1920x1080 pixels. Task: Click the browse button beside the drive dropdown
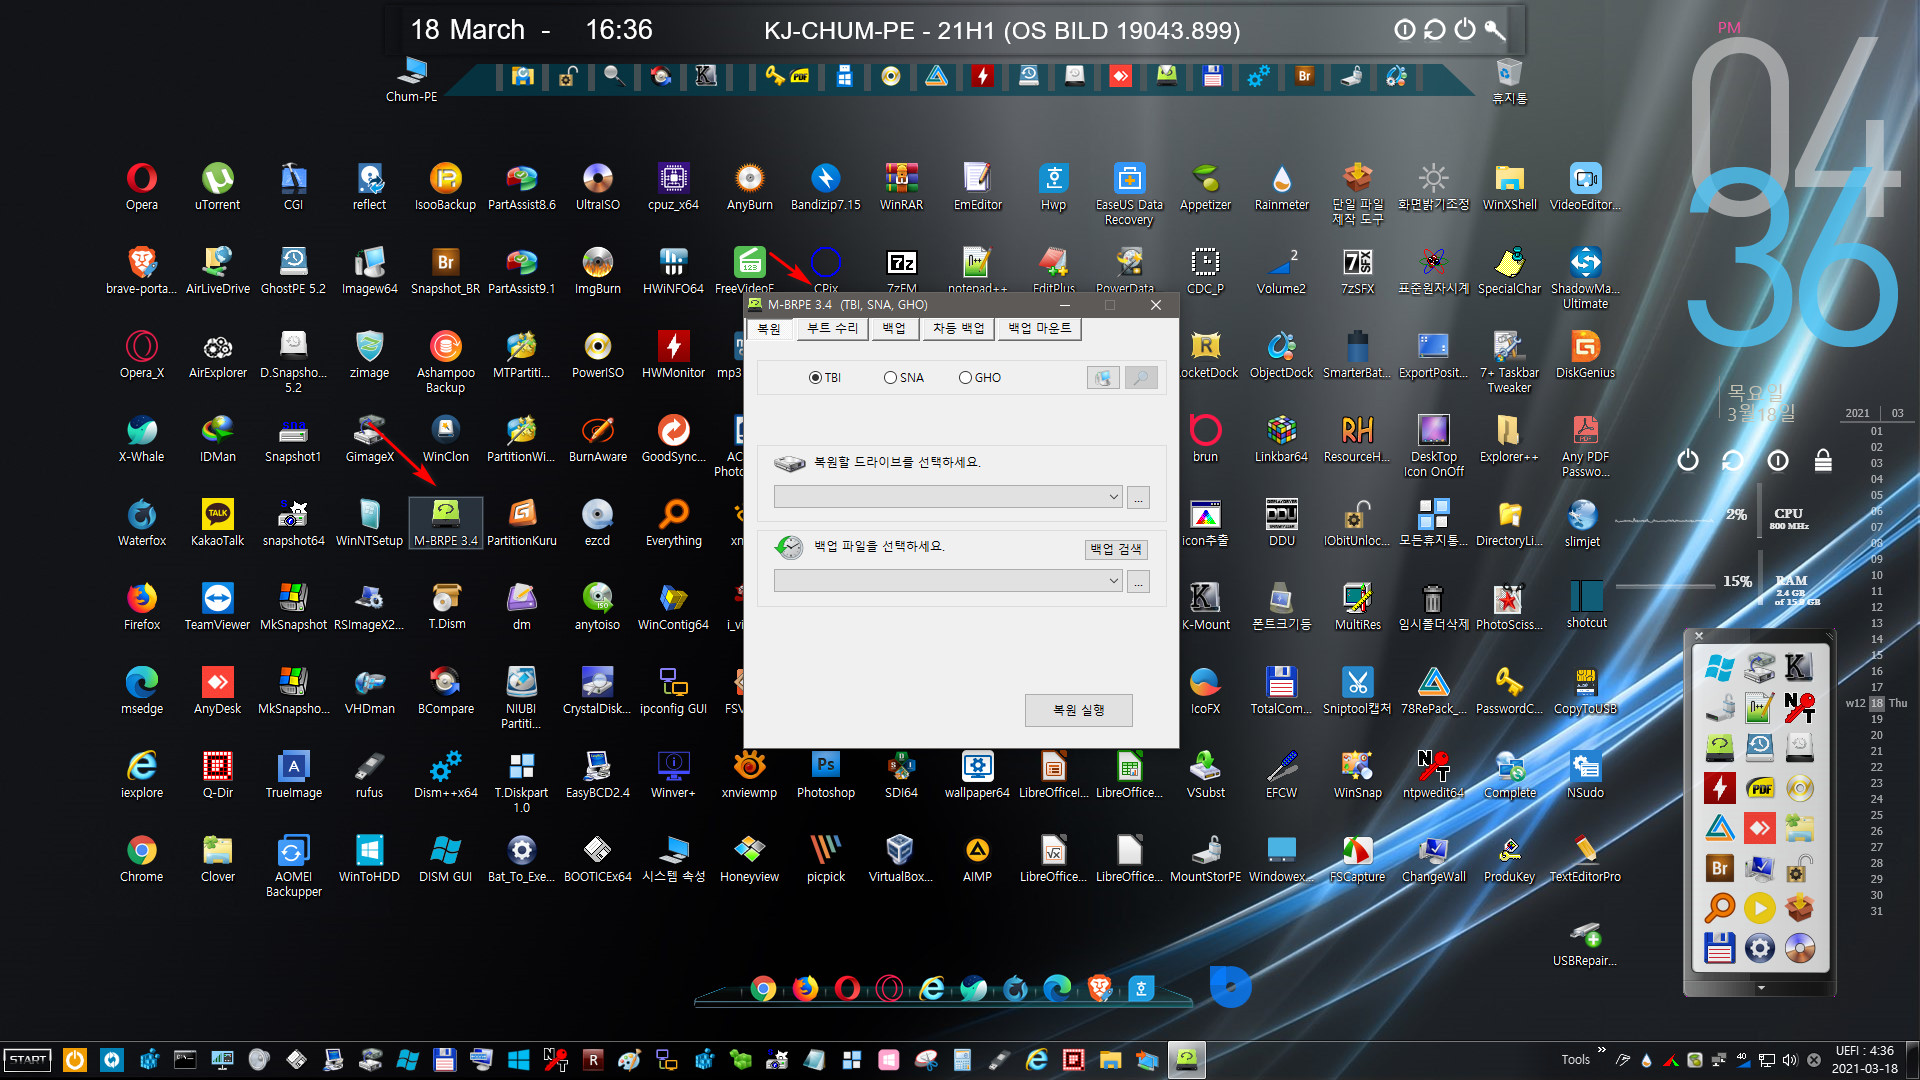[1138, 497]
